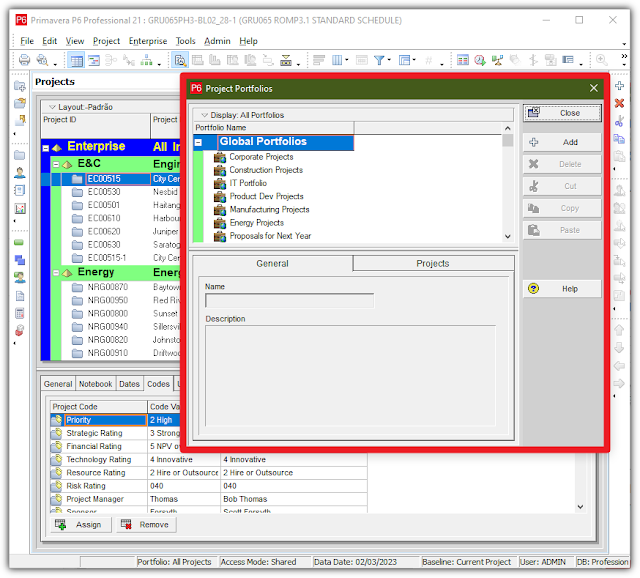The width and height of the screenshot is (640, 578).
Task: Click the Priority project code icon
Action: pos(56,420)
